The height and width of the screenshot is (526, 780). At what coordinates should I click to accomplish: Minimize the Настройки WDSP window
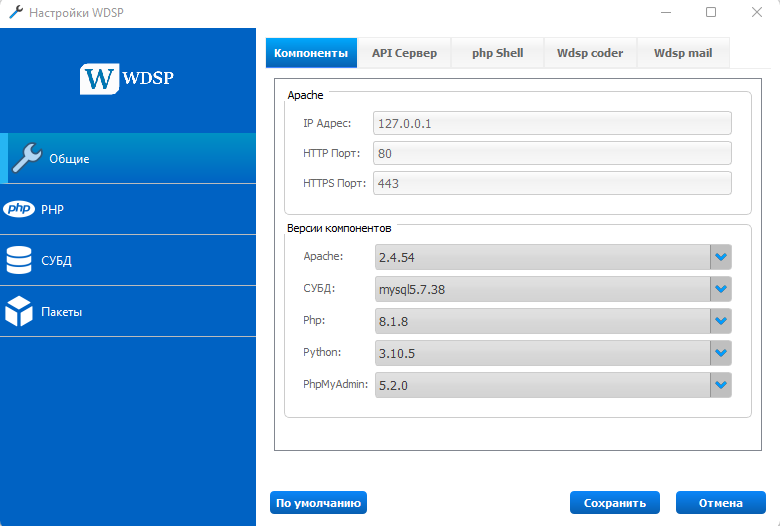666,12
